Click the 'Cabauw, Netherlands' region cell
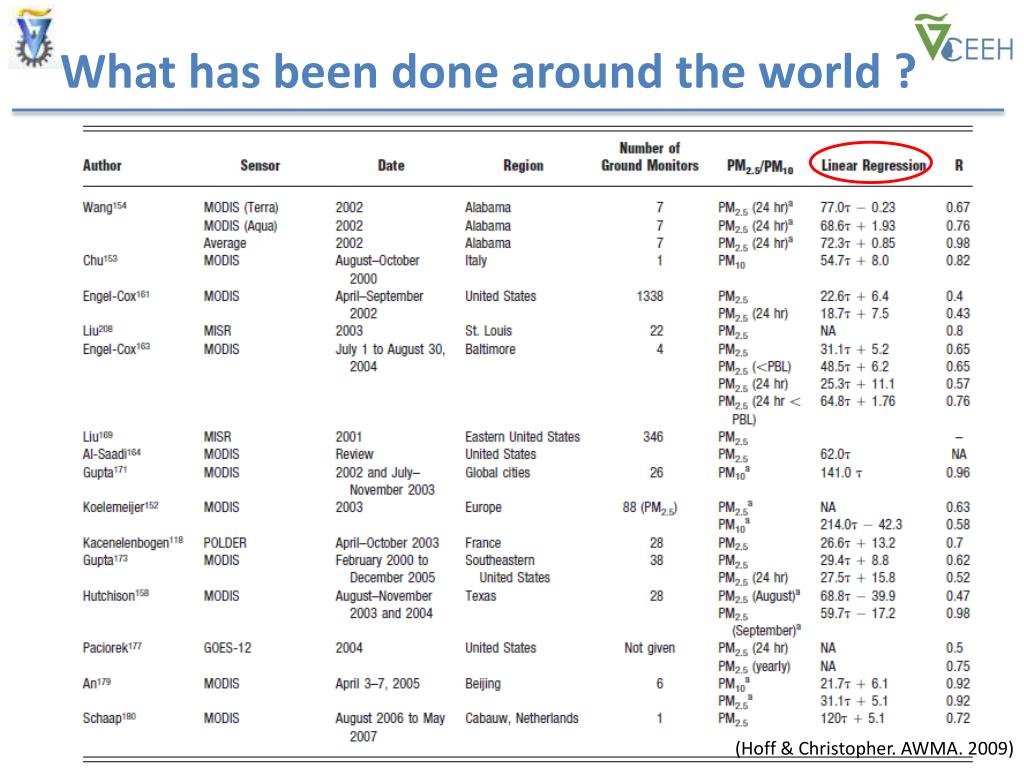 [522, 718]
